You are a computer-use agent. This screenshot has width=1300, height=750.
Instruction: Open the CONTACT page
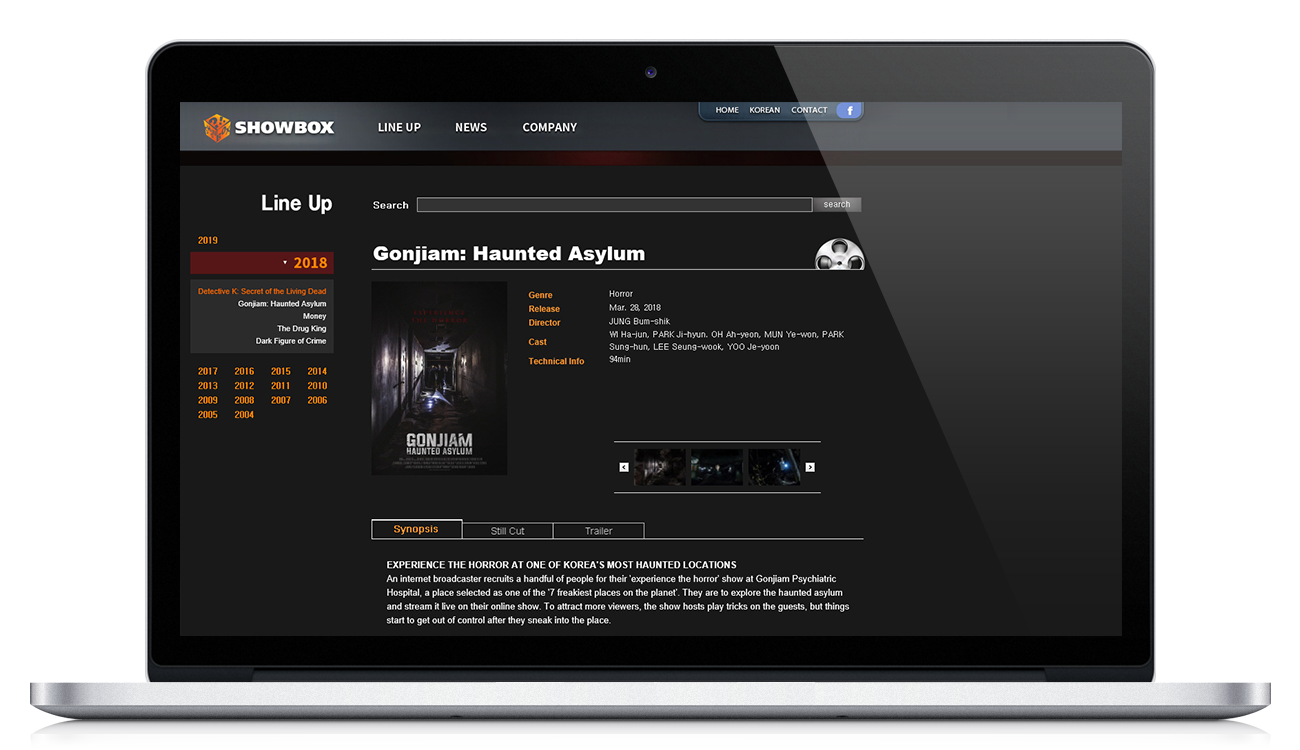(809, 110)
